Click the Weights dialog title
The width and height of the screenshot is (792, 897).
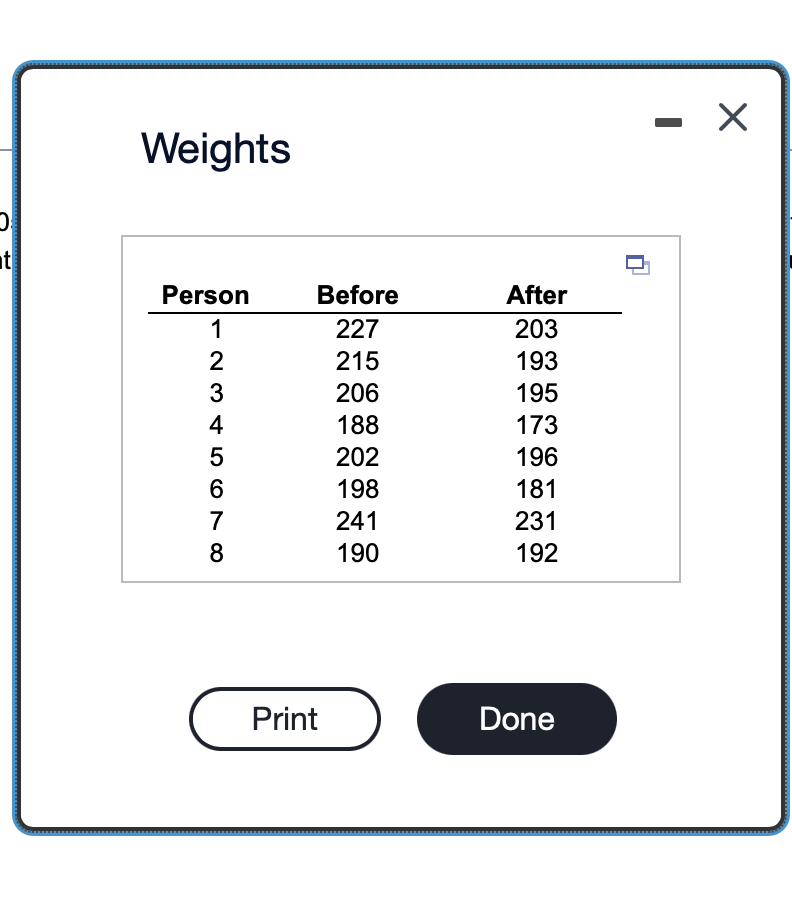pos(215,149)
